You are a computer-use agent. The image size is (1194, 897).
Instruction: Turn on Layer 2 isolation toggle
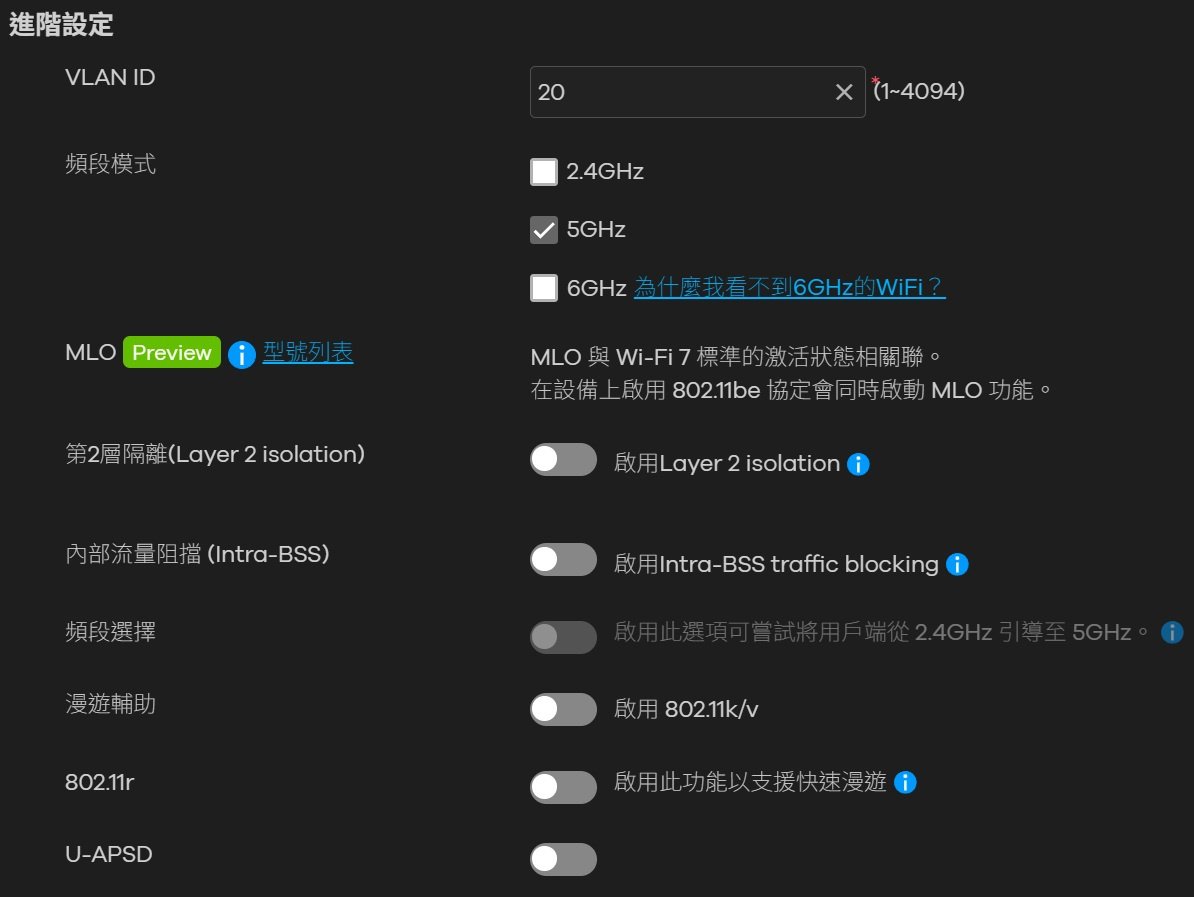[x=563, y=459]
